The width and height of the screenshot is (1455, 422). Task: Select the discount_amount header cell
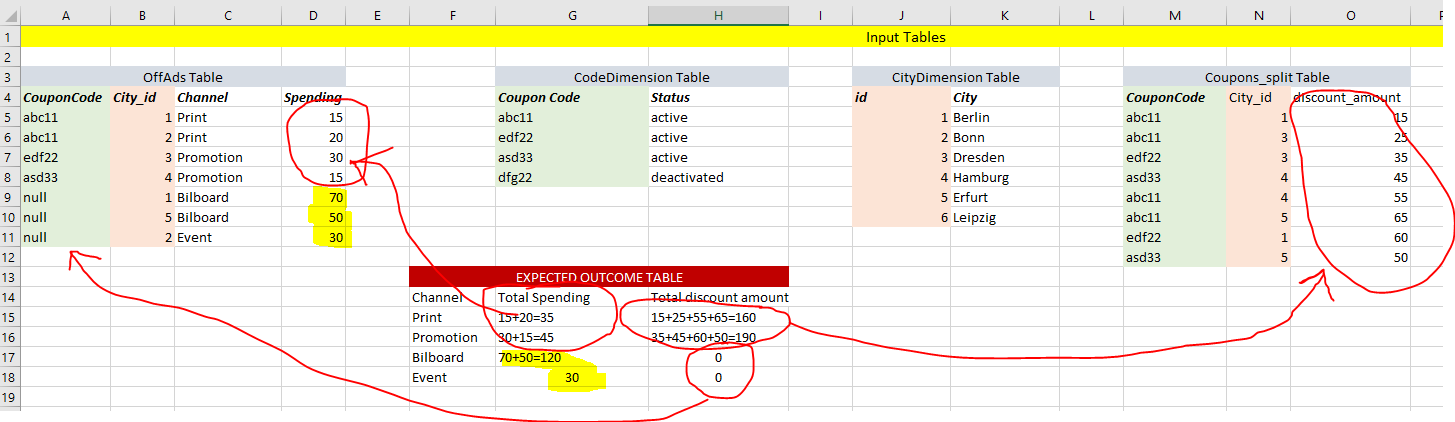(x=1350, y=97)
